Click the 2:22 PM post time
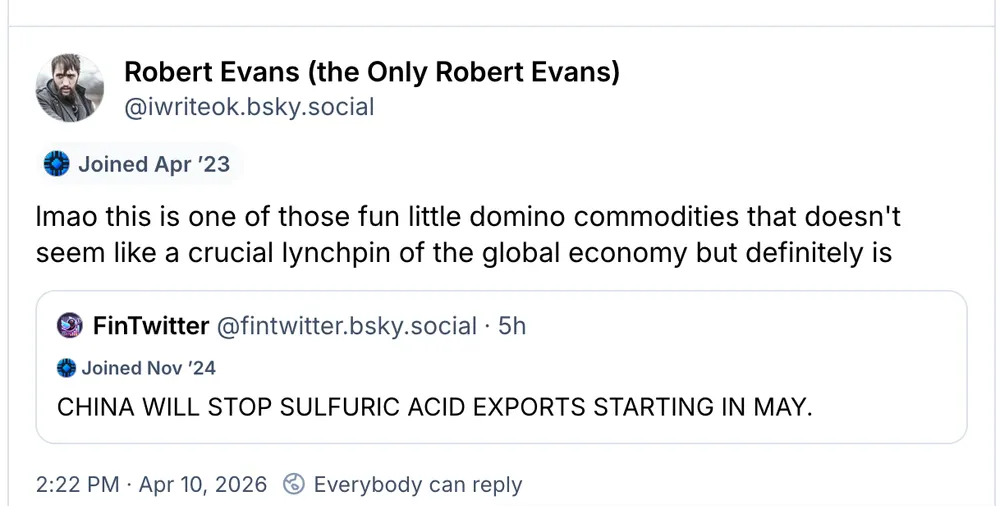 click(76, 485)
